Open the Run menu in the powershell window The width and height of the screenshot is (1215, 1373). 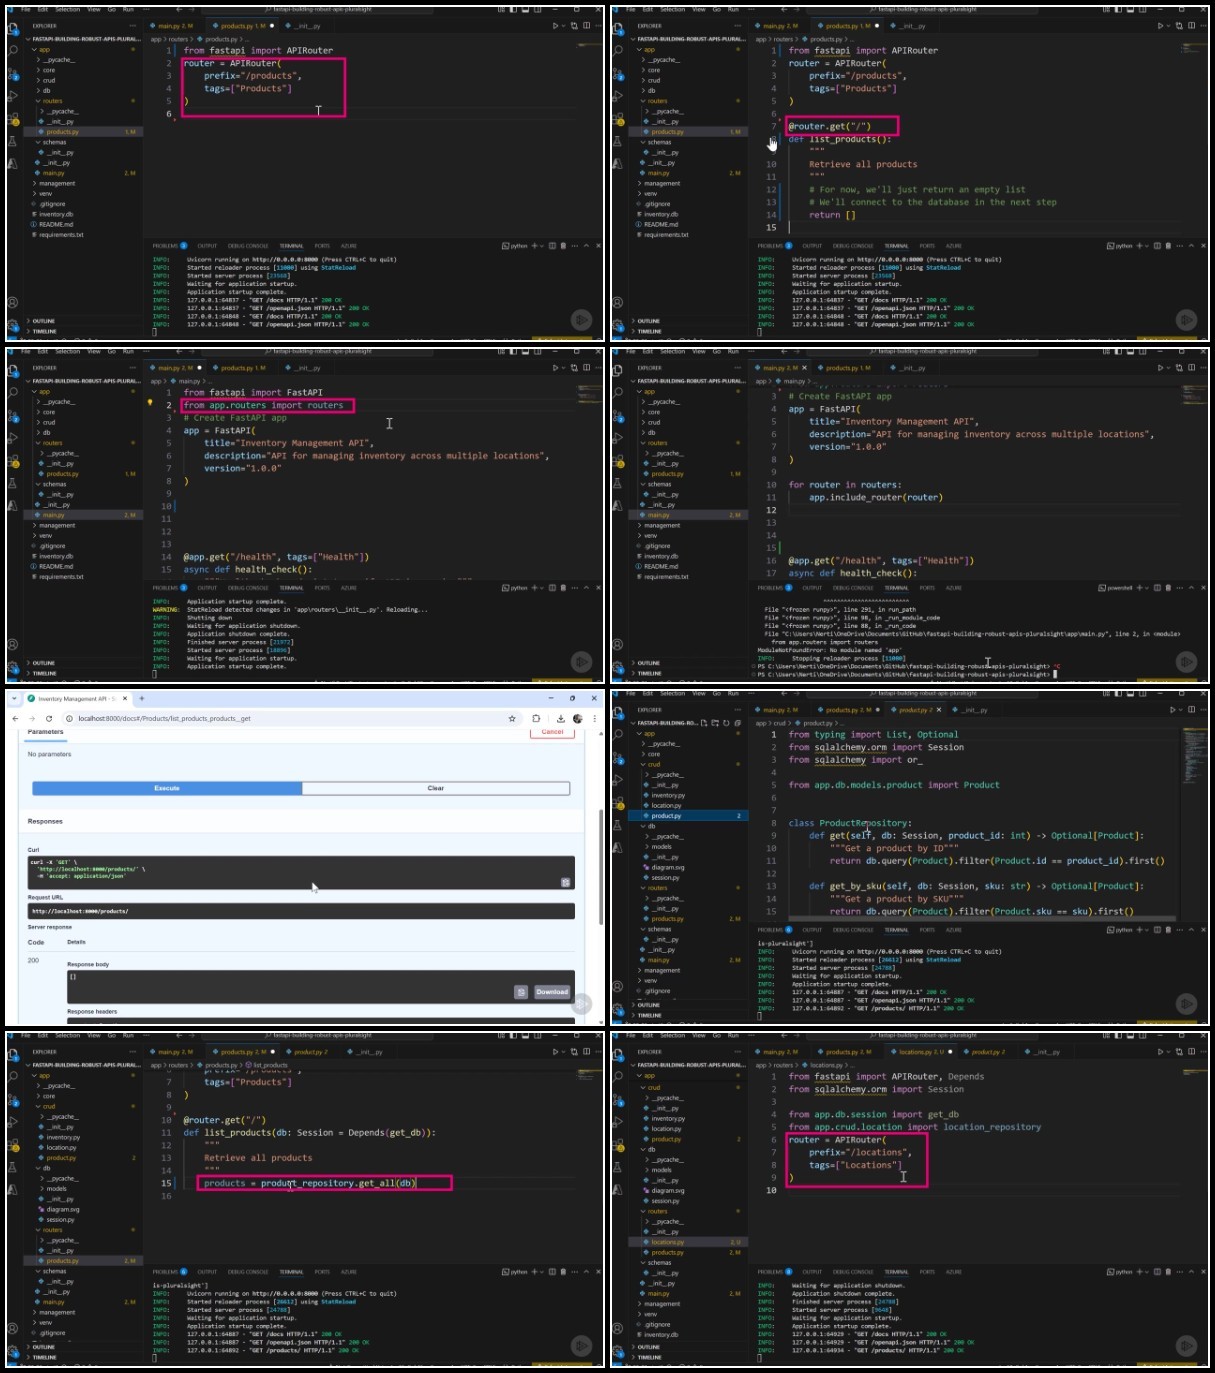click(x=733, y=351)
